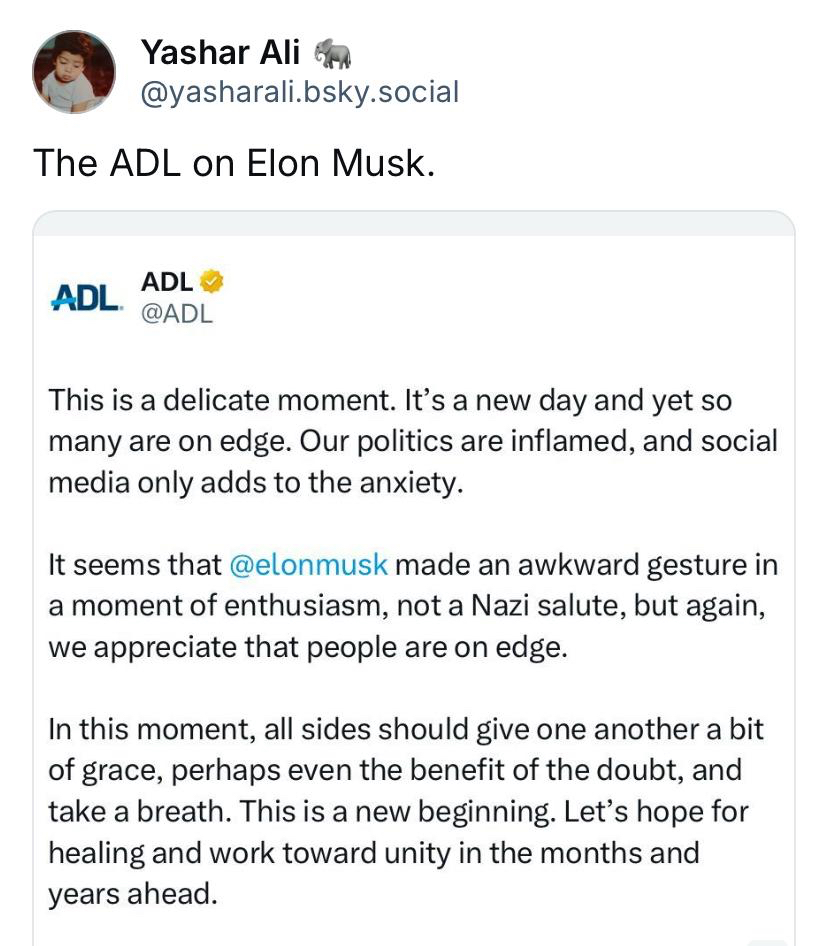
Task: Open the @ADL handle
Action: [x=177, y=313]
